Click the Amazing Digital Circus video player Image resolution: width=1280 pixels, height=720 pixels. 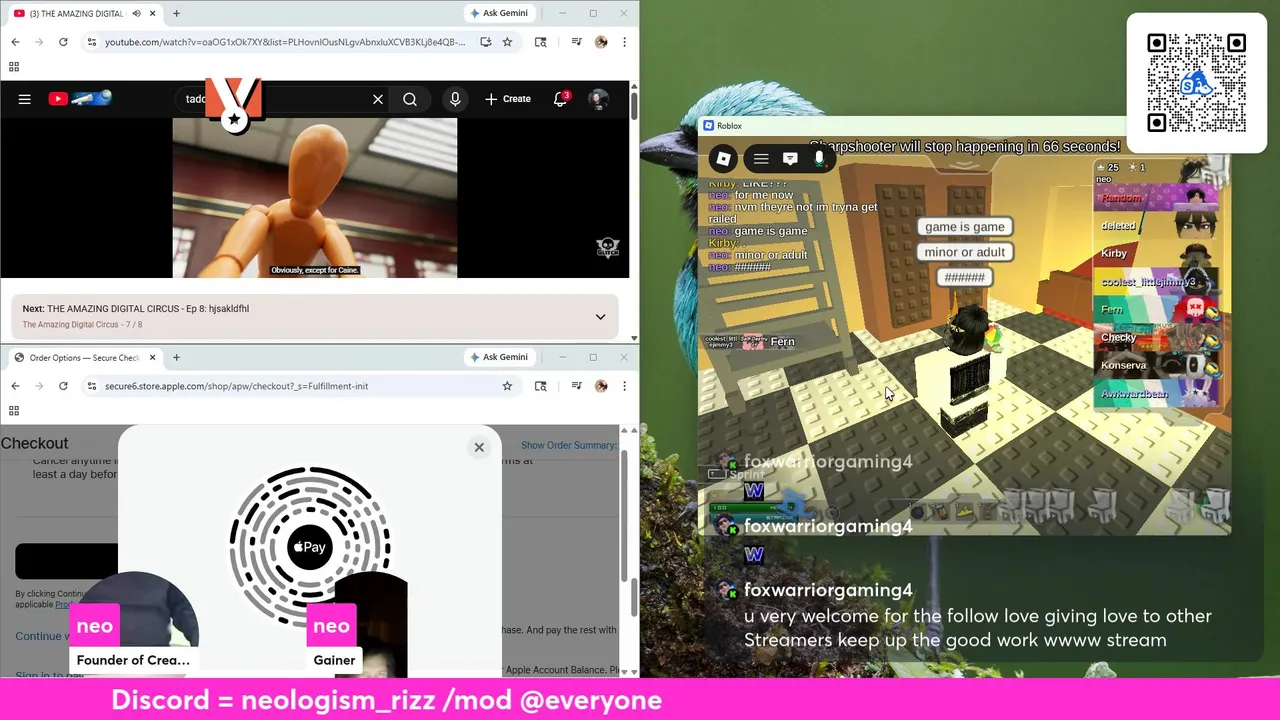click(x=315, y=198)
